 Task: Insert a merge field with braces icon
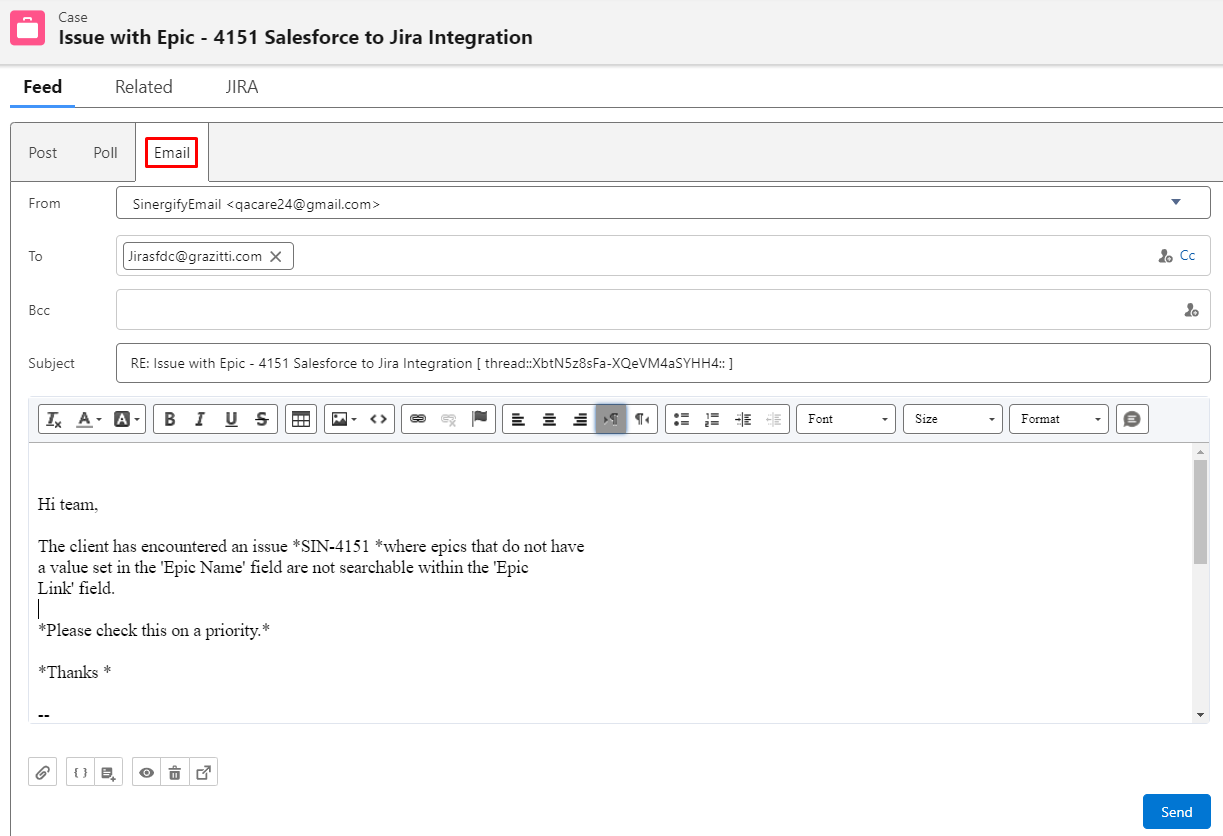tap(81, 772)
